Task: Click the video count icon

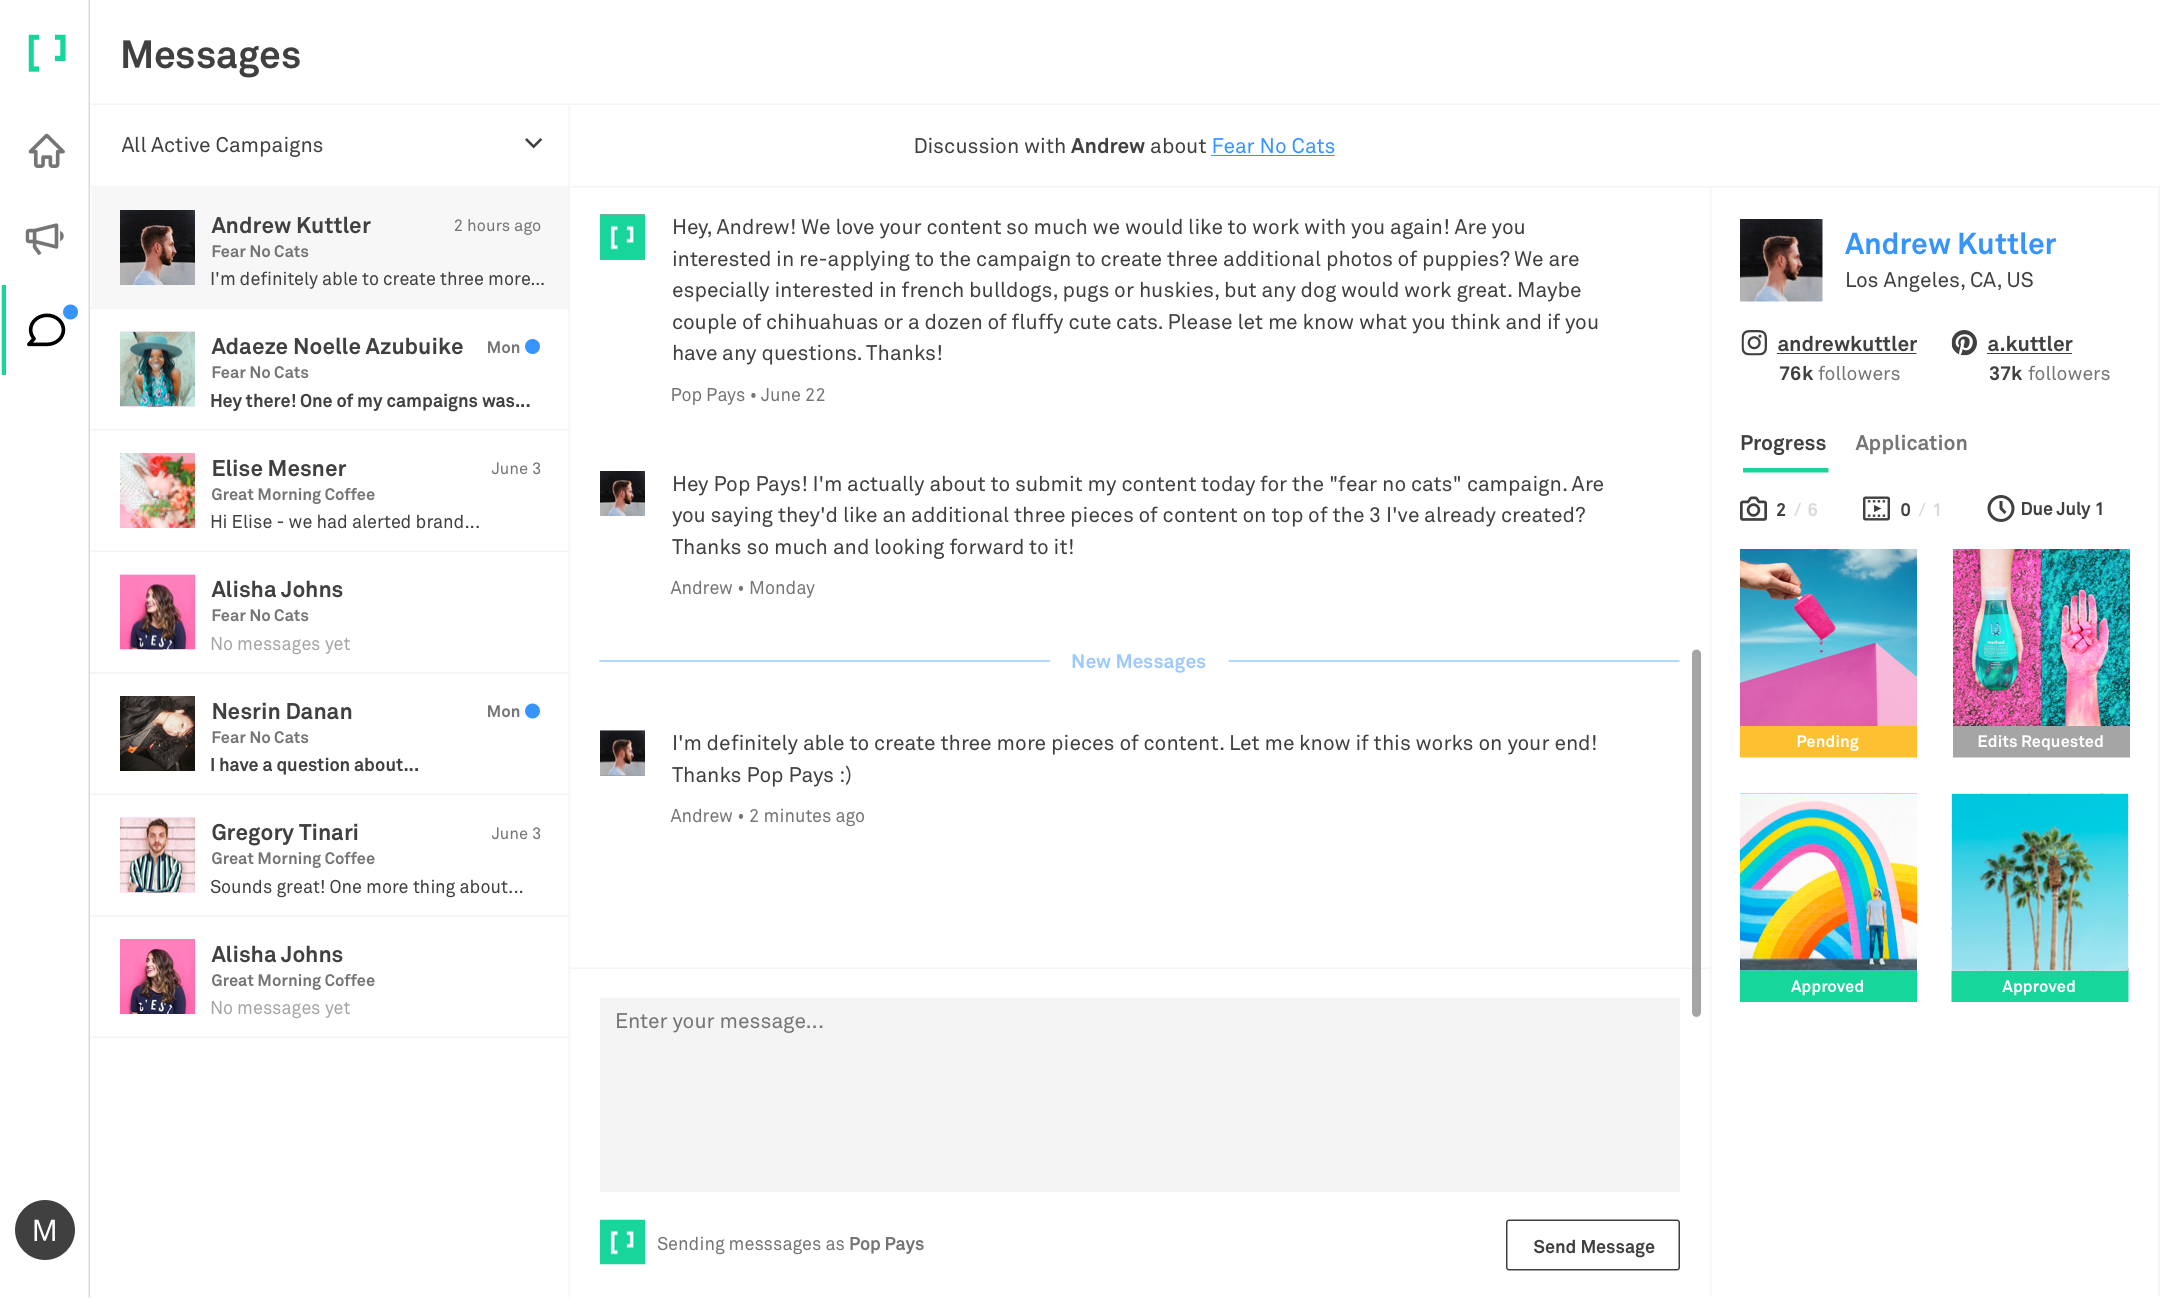Action: coord(1876,509)
